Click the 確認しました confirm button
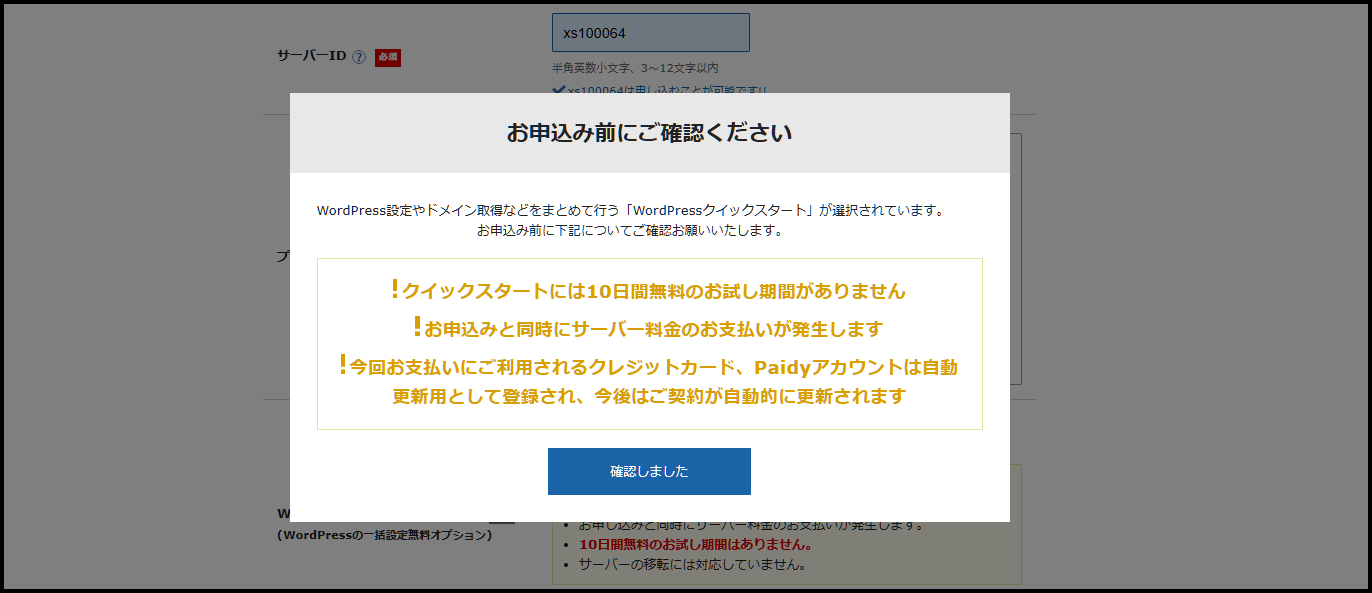 [x=649, y=471]
